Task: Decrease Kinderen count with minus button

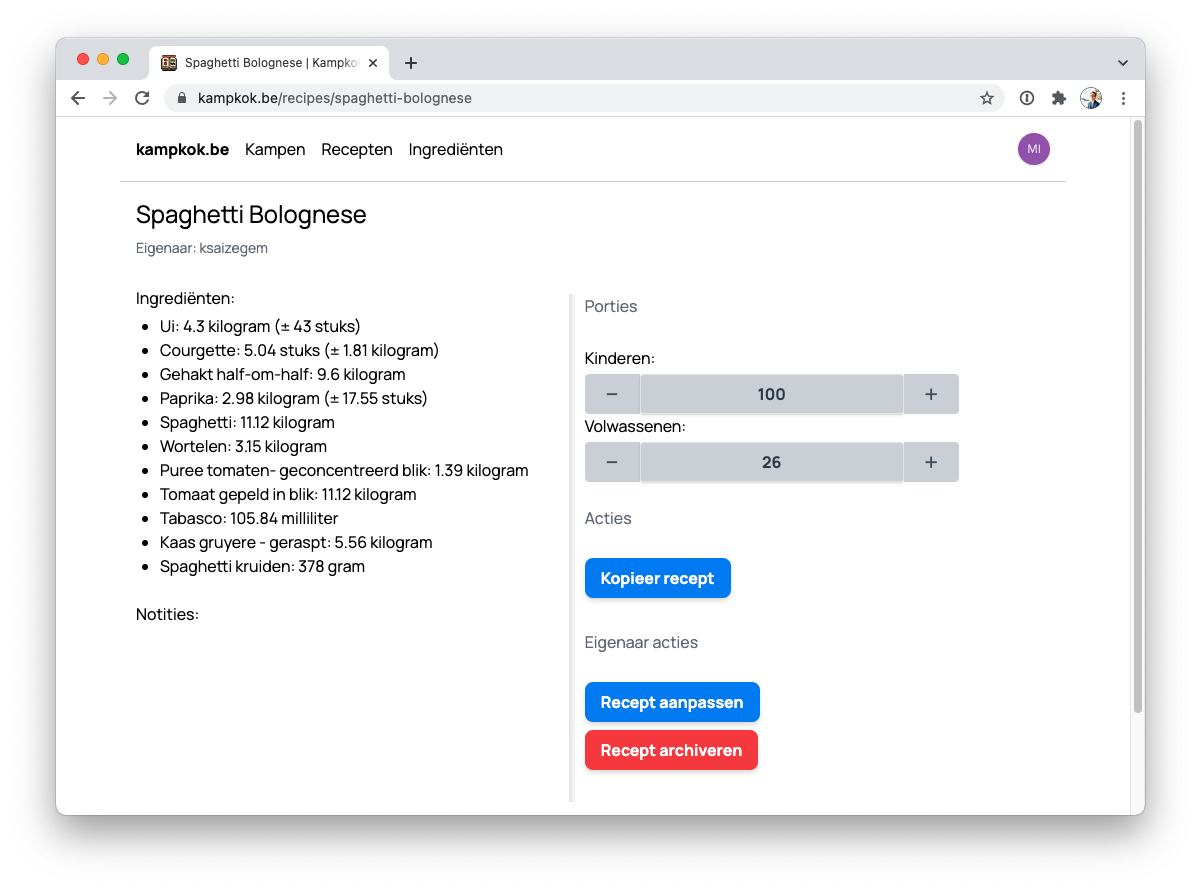Action: point(612,394)
